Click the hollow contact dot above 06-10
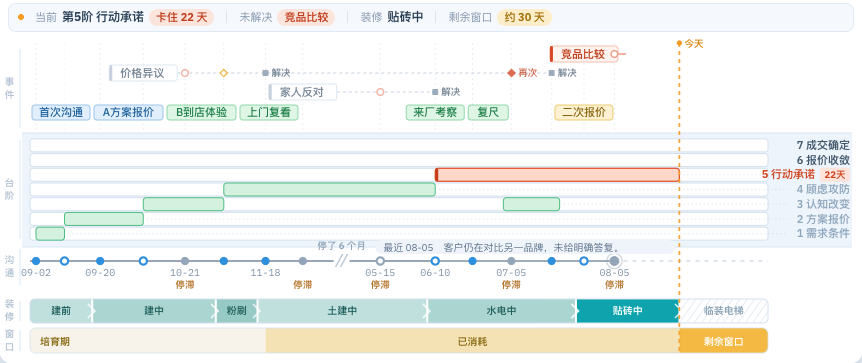Viewport: 862px width, 363px height. pos(435,261)
